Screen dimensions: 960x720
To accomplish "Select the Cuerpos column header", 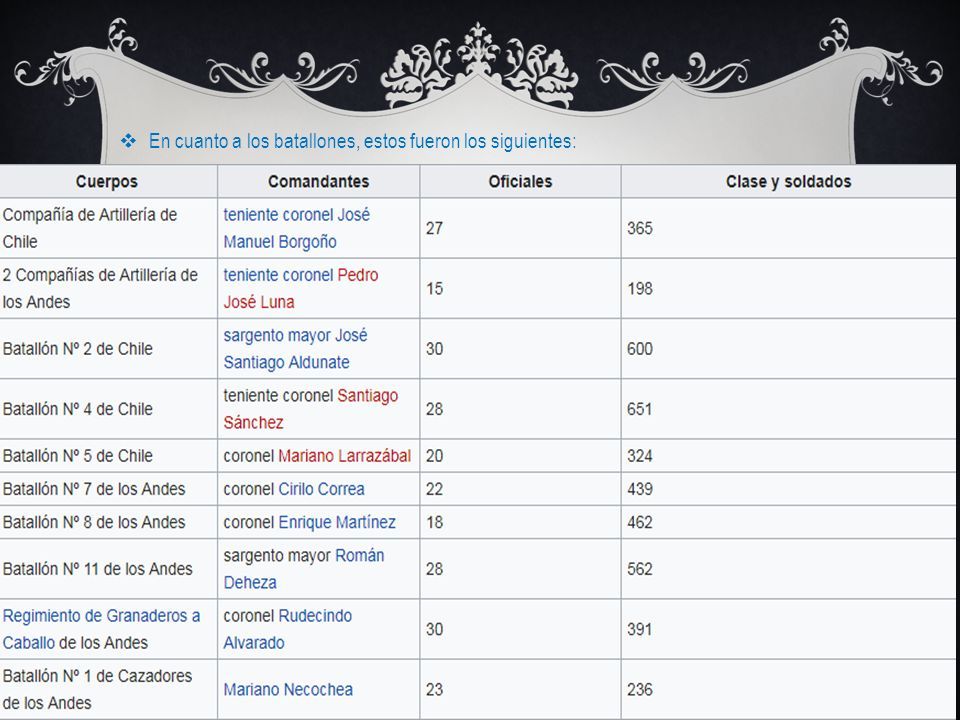I will click(107, 182).
